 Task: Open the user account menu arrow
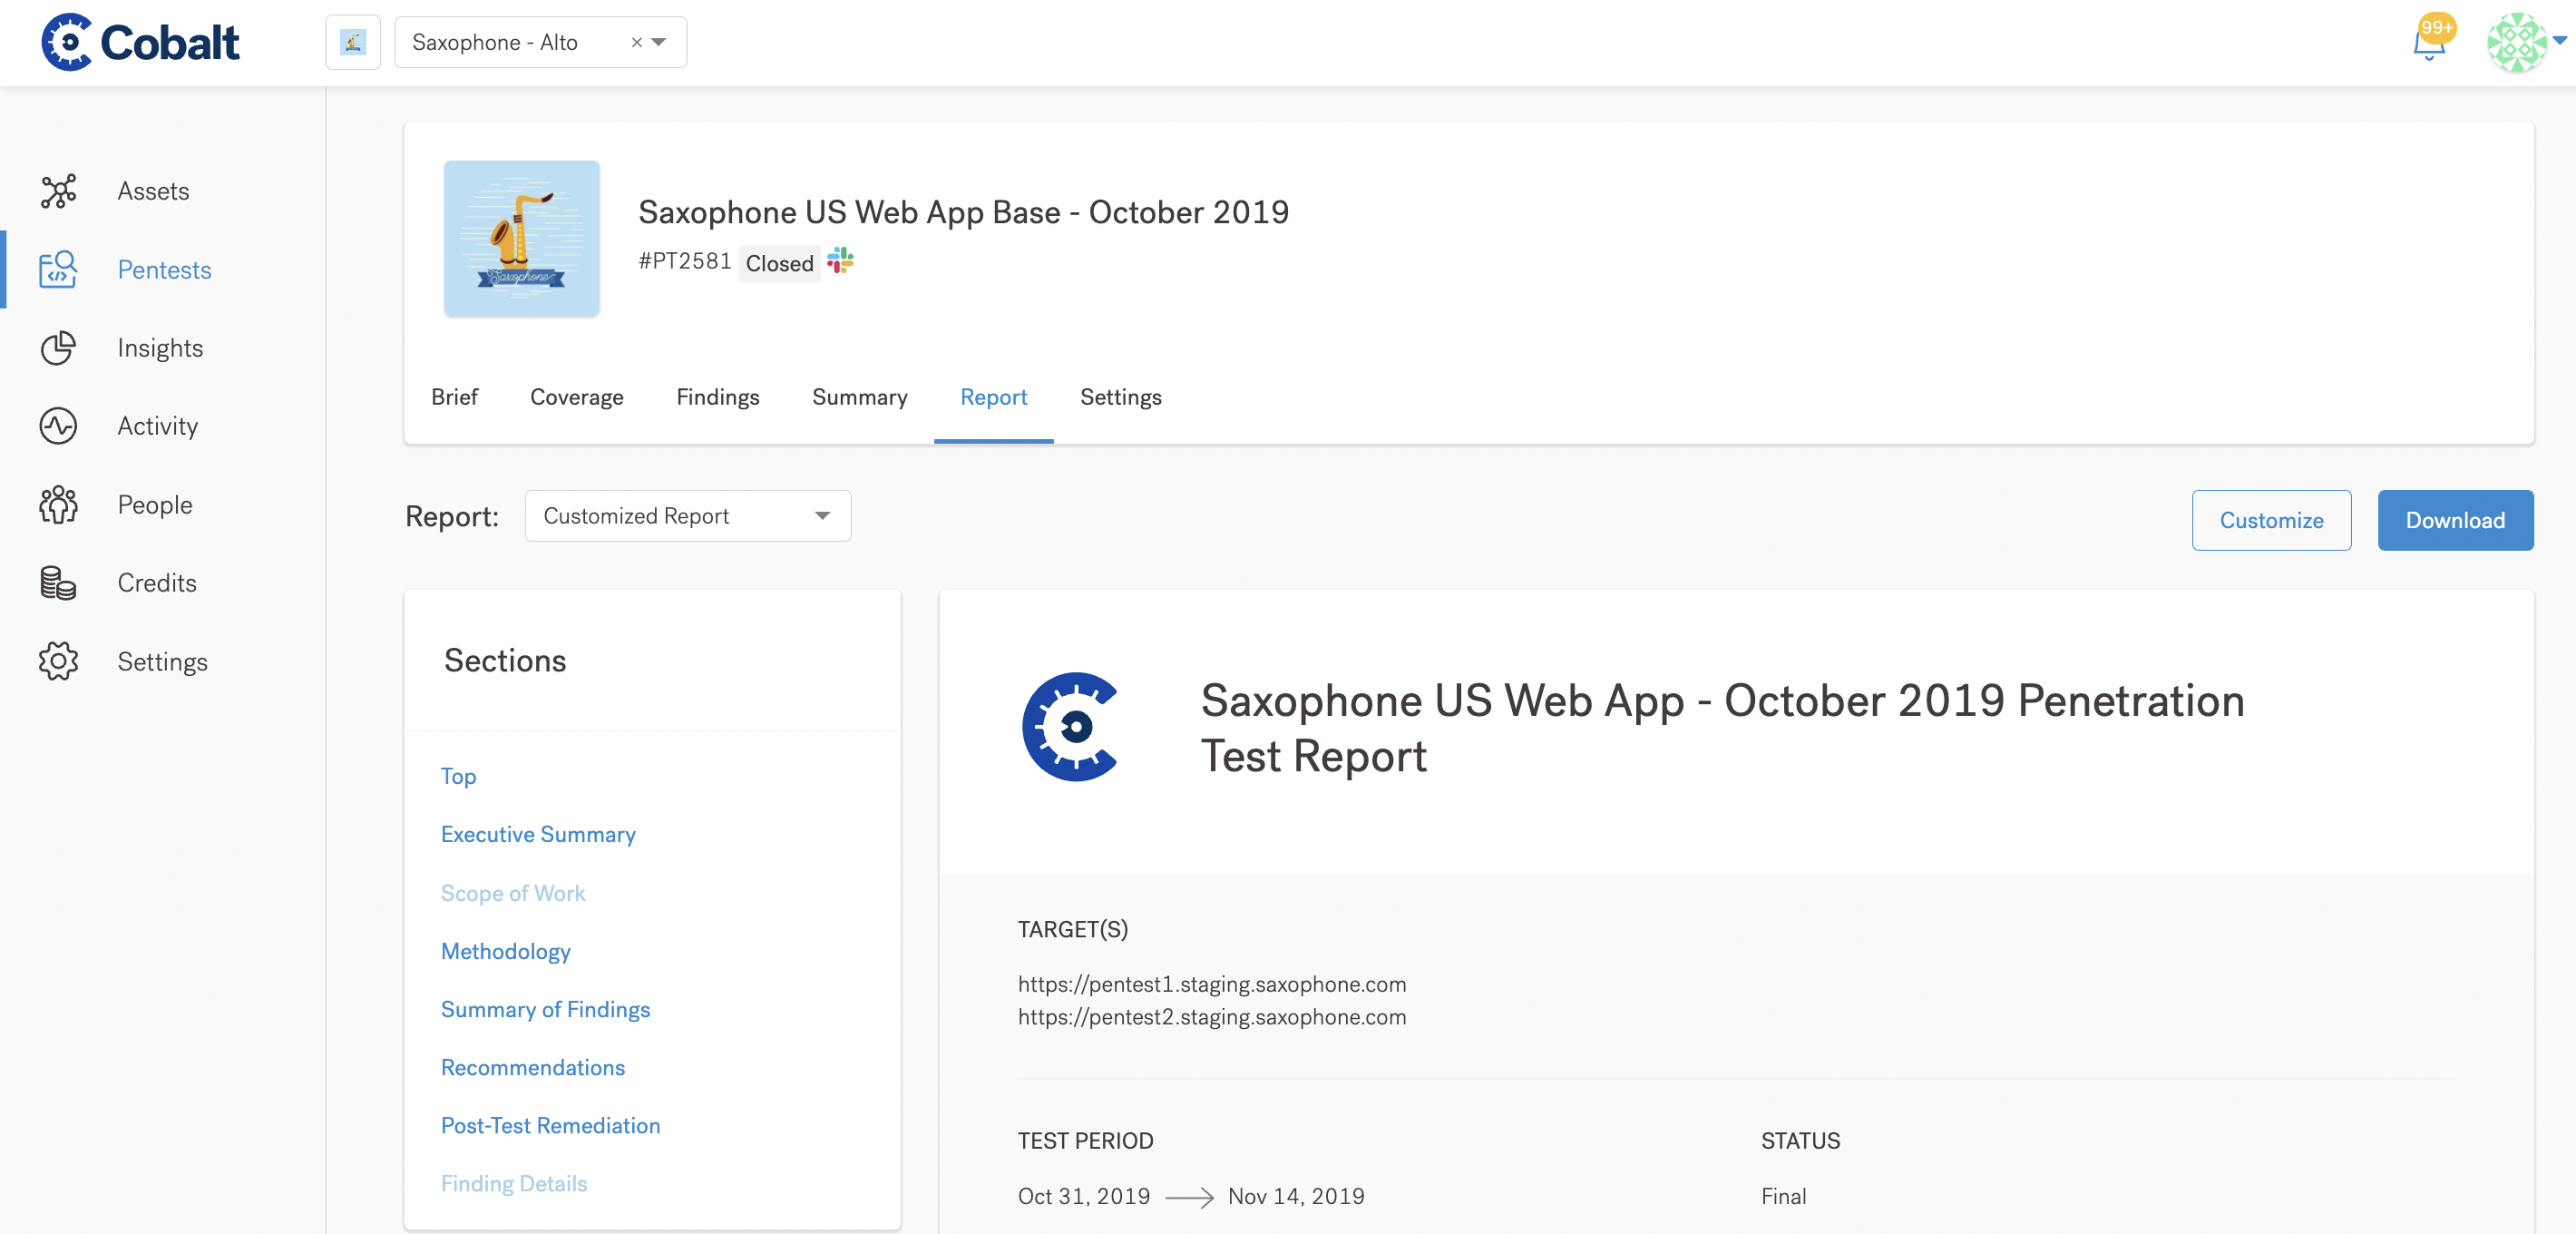(2560, 41)
